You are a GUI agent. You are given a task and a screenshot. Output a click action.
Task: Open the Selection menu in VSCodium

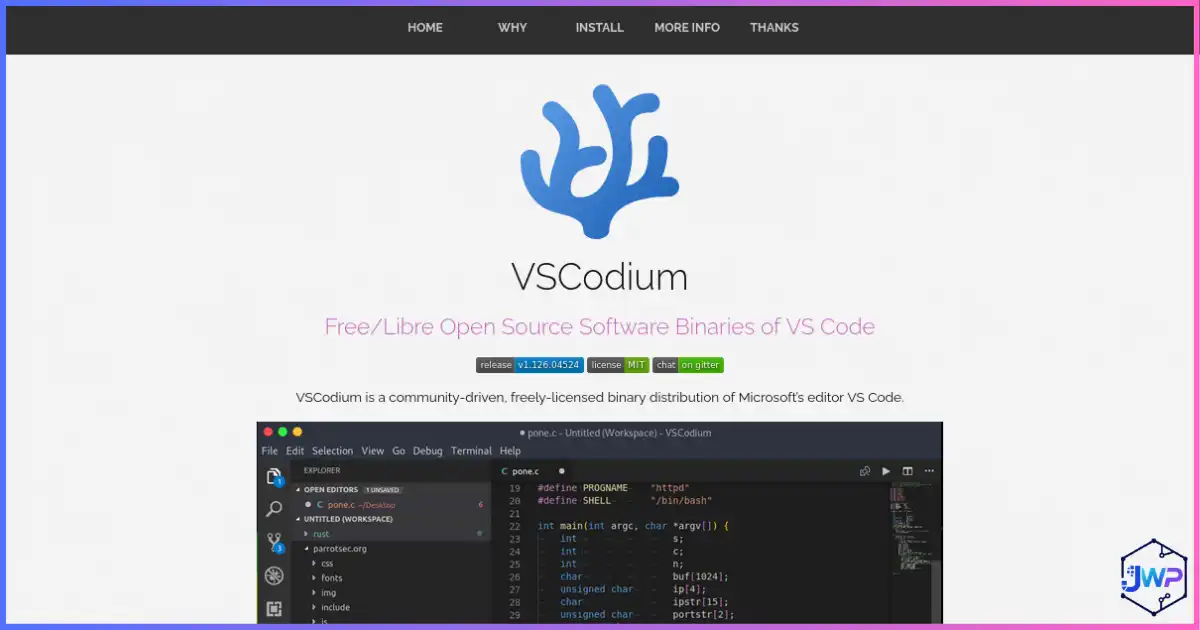(332, 451)
